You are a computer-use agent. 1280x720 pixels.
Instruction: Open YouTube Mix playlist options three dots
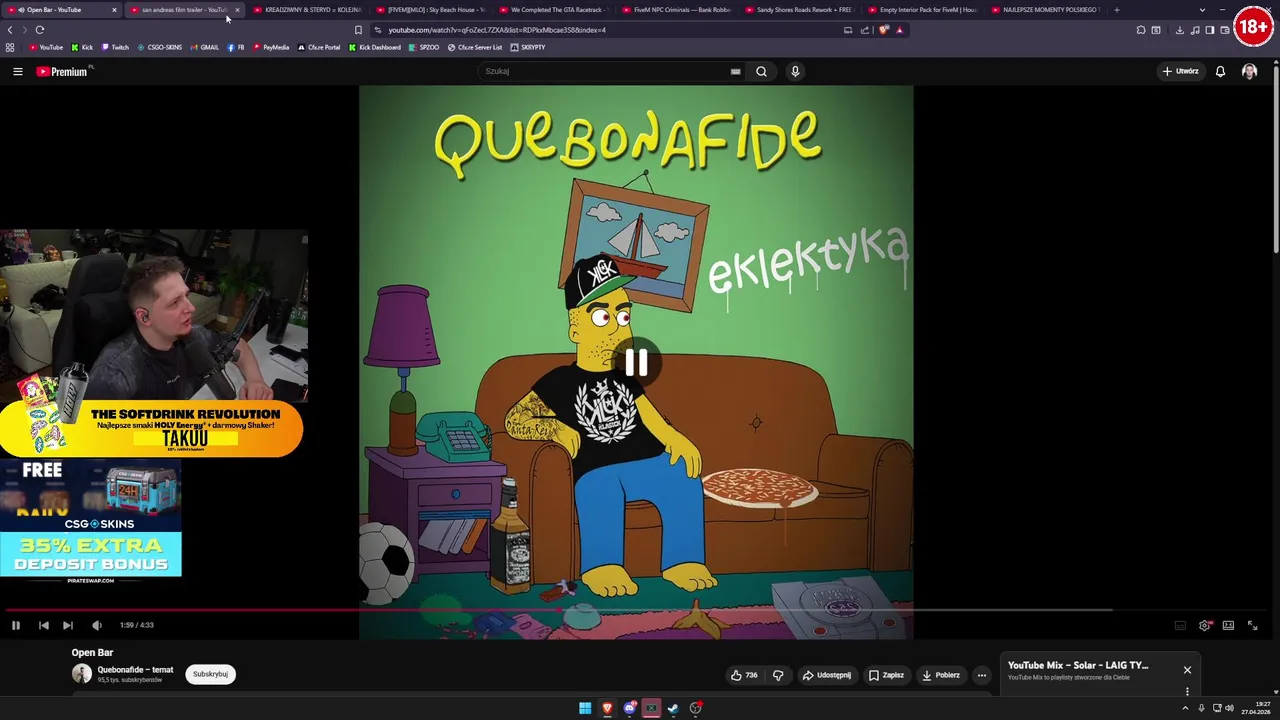pyautogui.click(x=1187, y=691)
